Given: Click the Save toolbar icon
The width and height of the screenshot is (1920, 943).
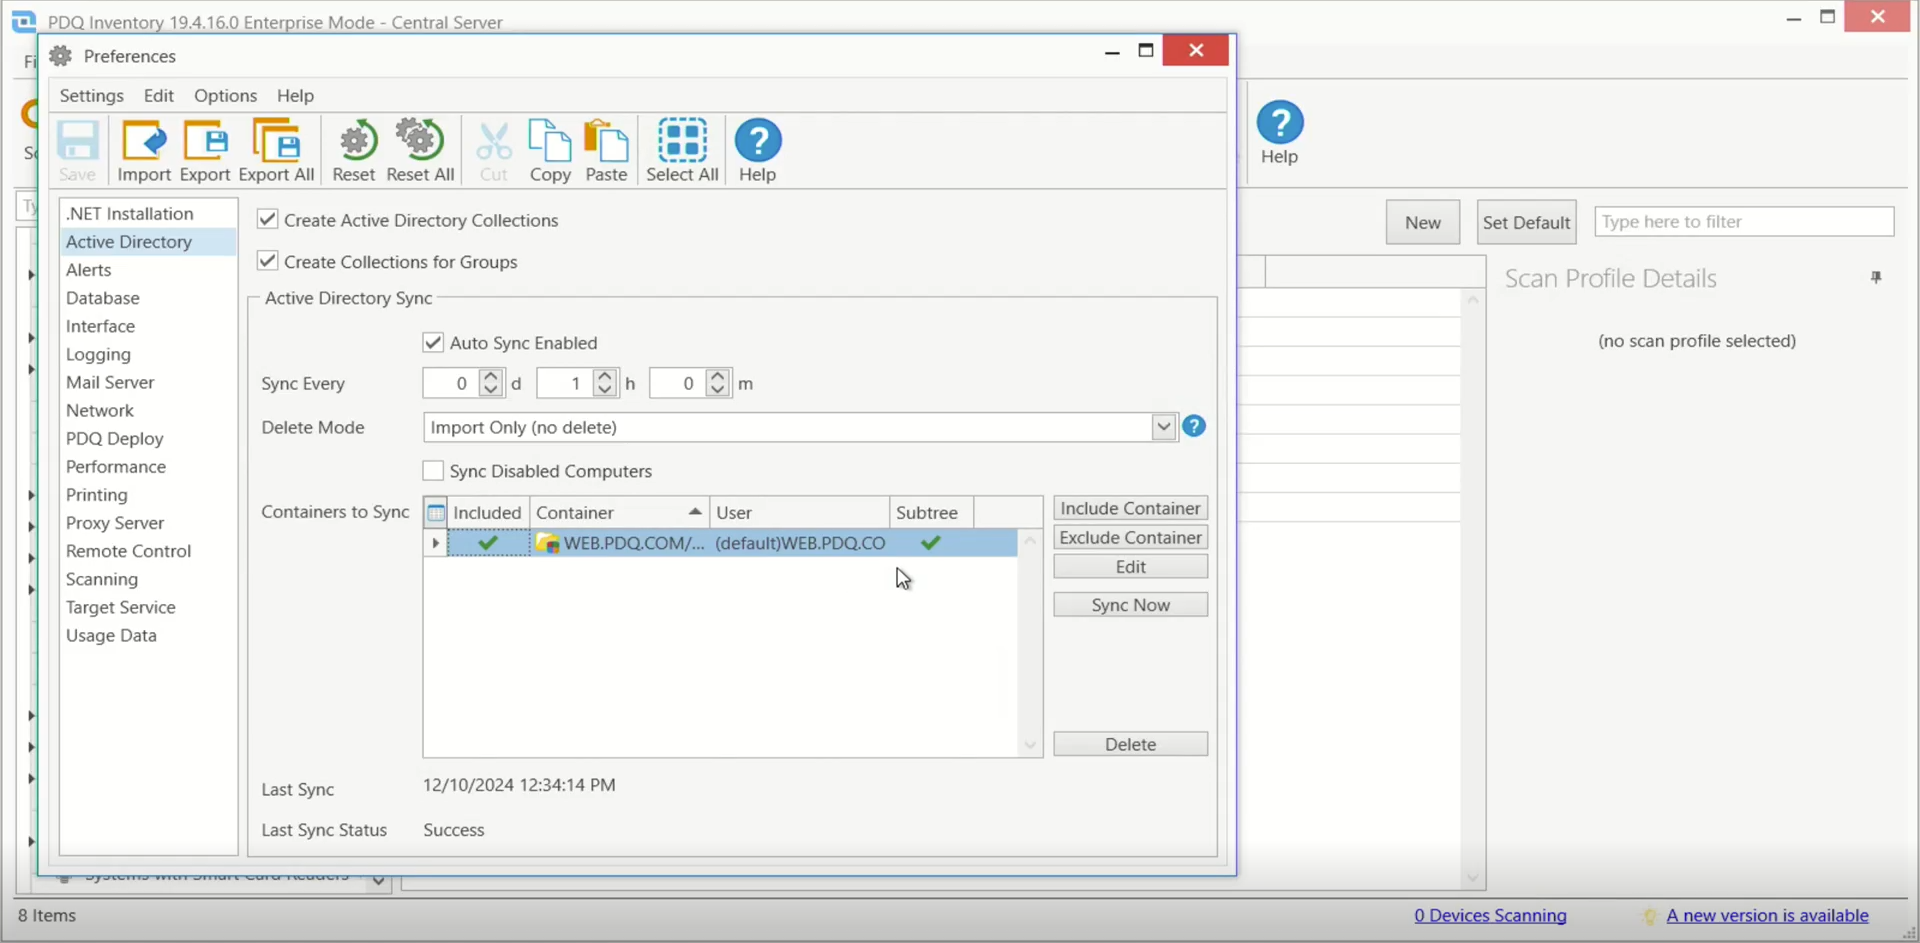Looking at the screenshot, I should tap(77, 151).
